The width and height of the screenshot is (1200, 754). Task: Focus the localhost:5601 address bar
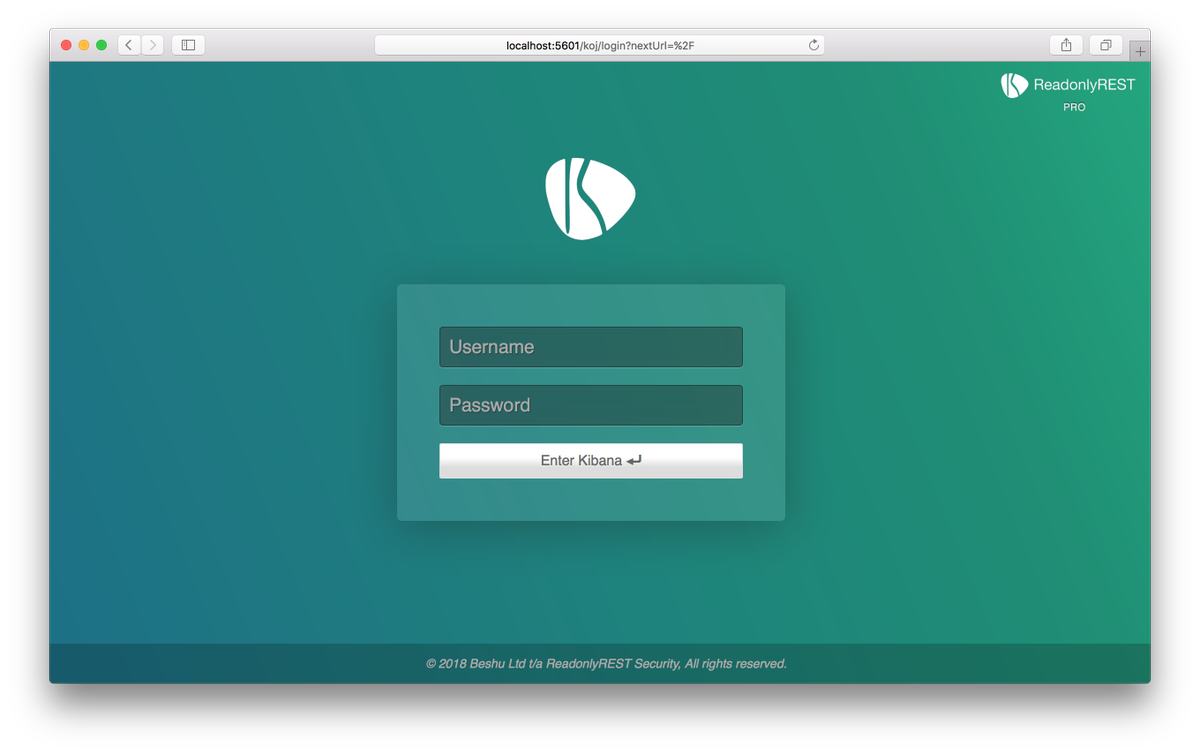point(599,45)
